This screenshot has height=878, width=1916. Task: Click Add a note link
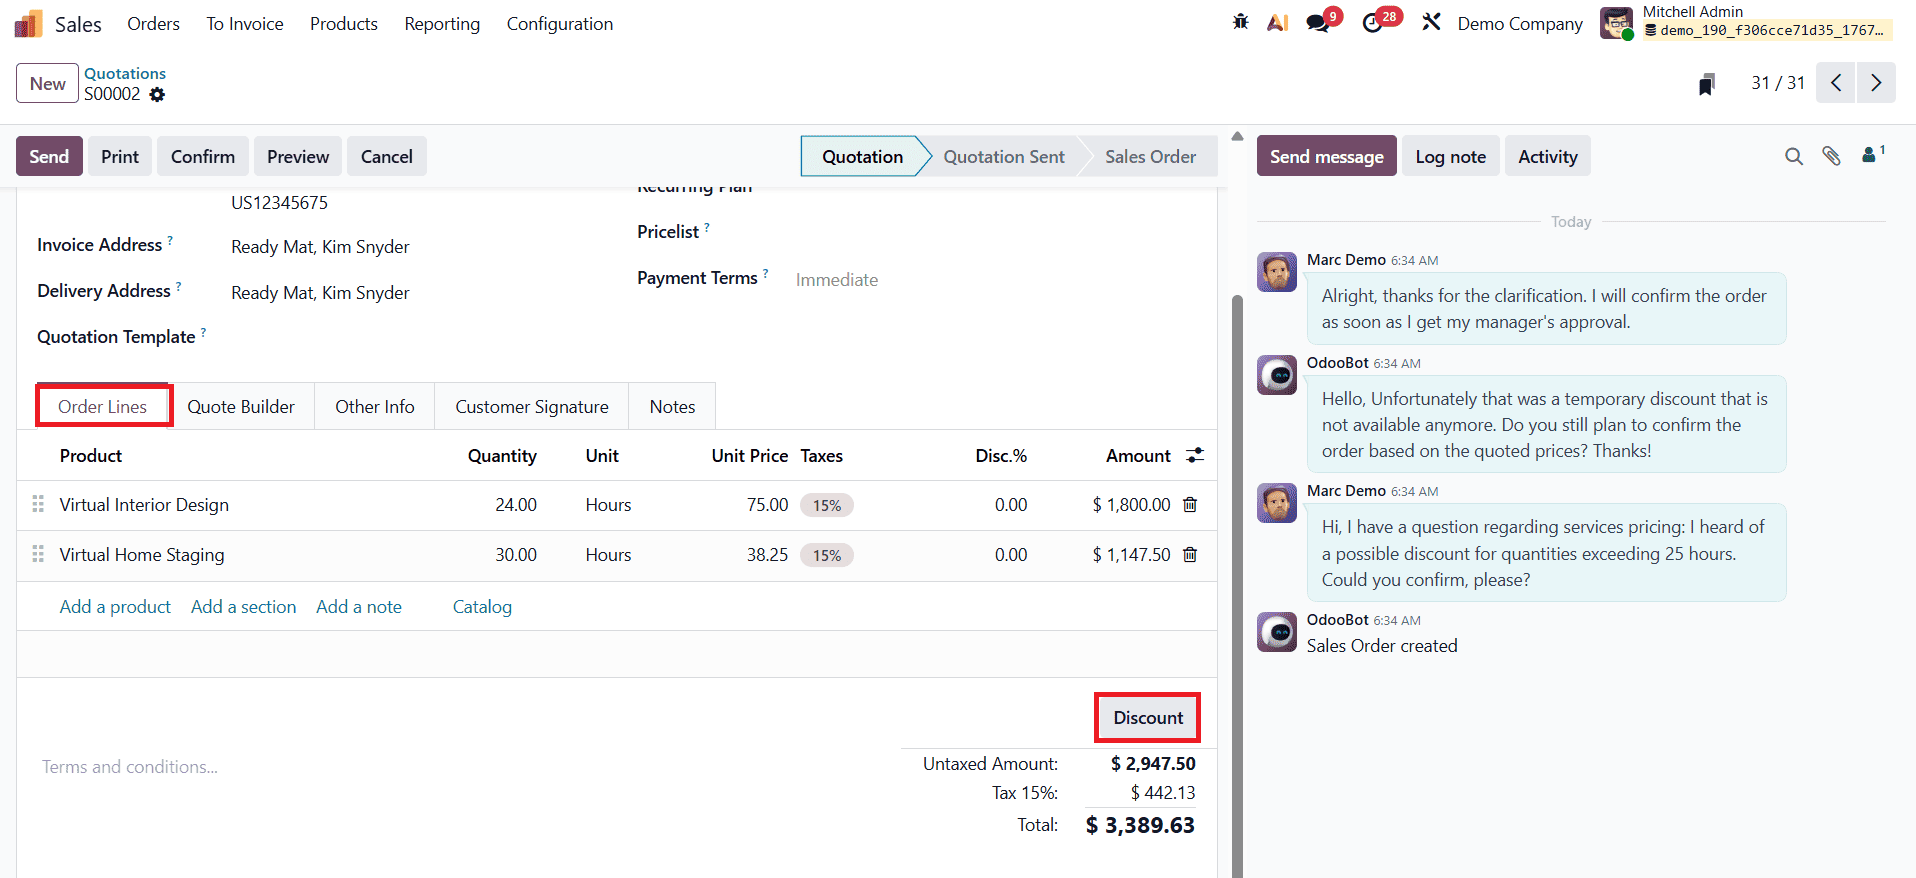[359, 606]
